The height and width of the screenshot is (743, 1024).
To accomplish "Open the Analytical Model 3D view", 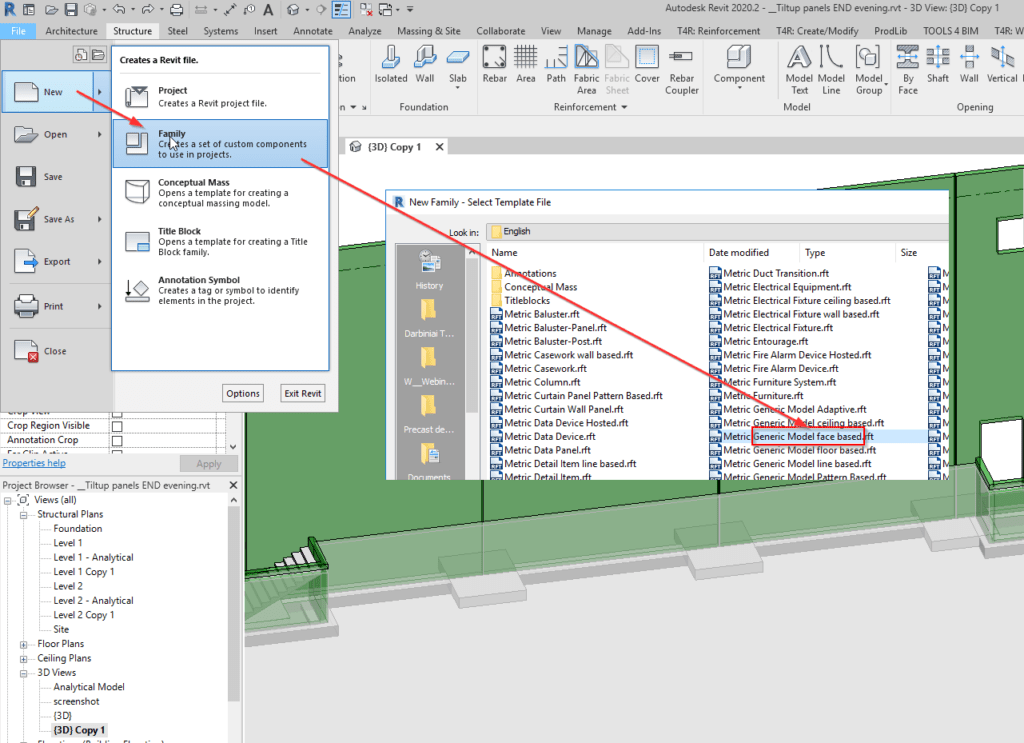I will (89, 687).
